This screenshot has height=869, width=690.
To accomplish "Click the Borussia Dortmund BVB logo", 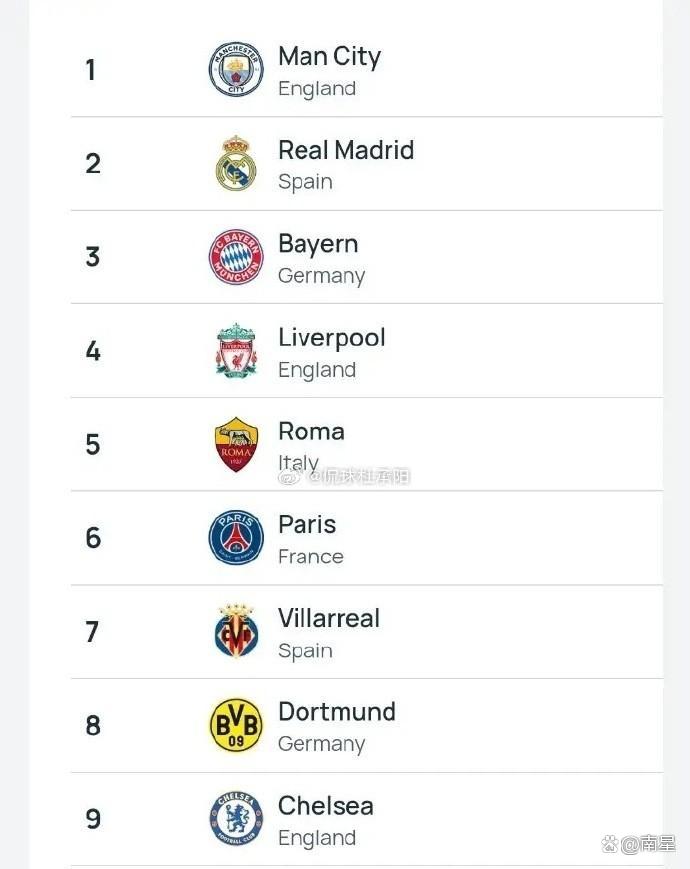I will (236, 725).
